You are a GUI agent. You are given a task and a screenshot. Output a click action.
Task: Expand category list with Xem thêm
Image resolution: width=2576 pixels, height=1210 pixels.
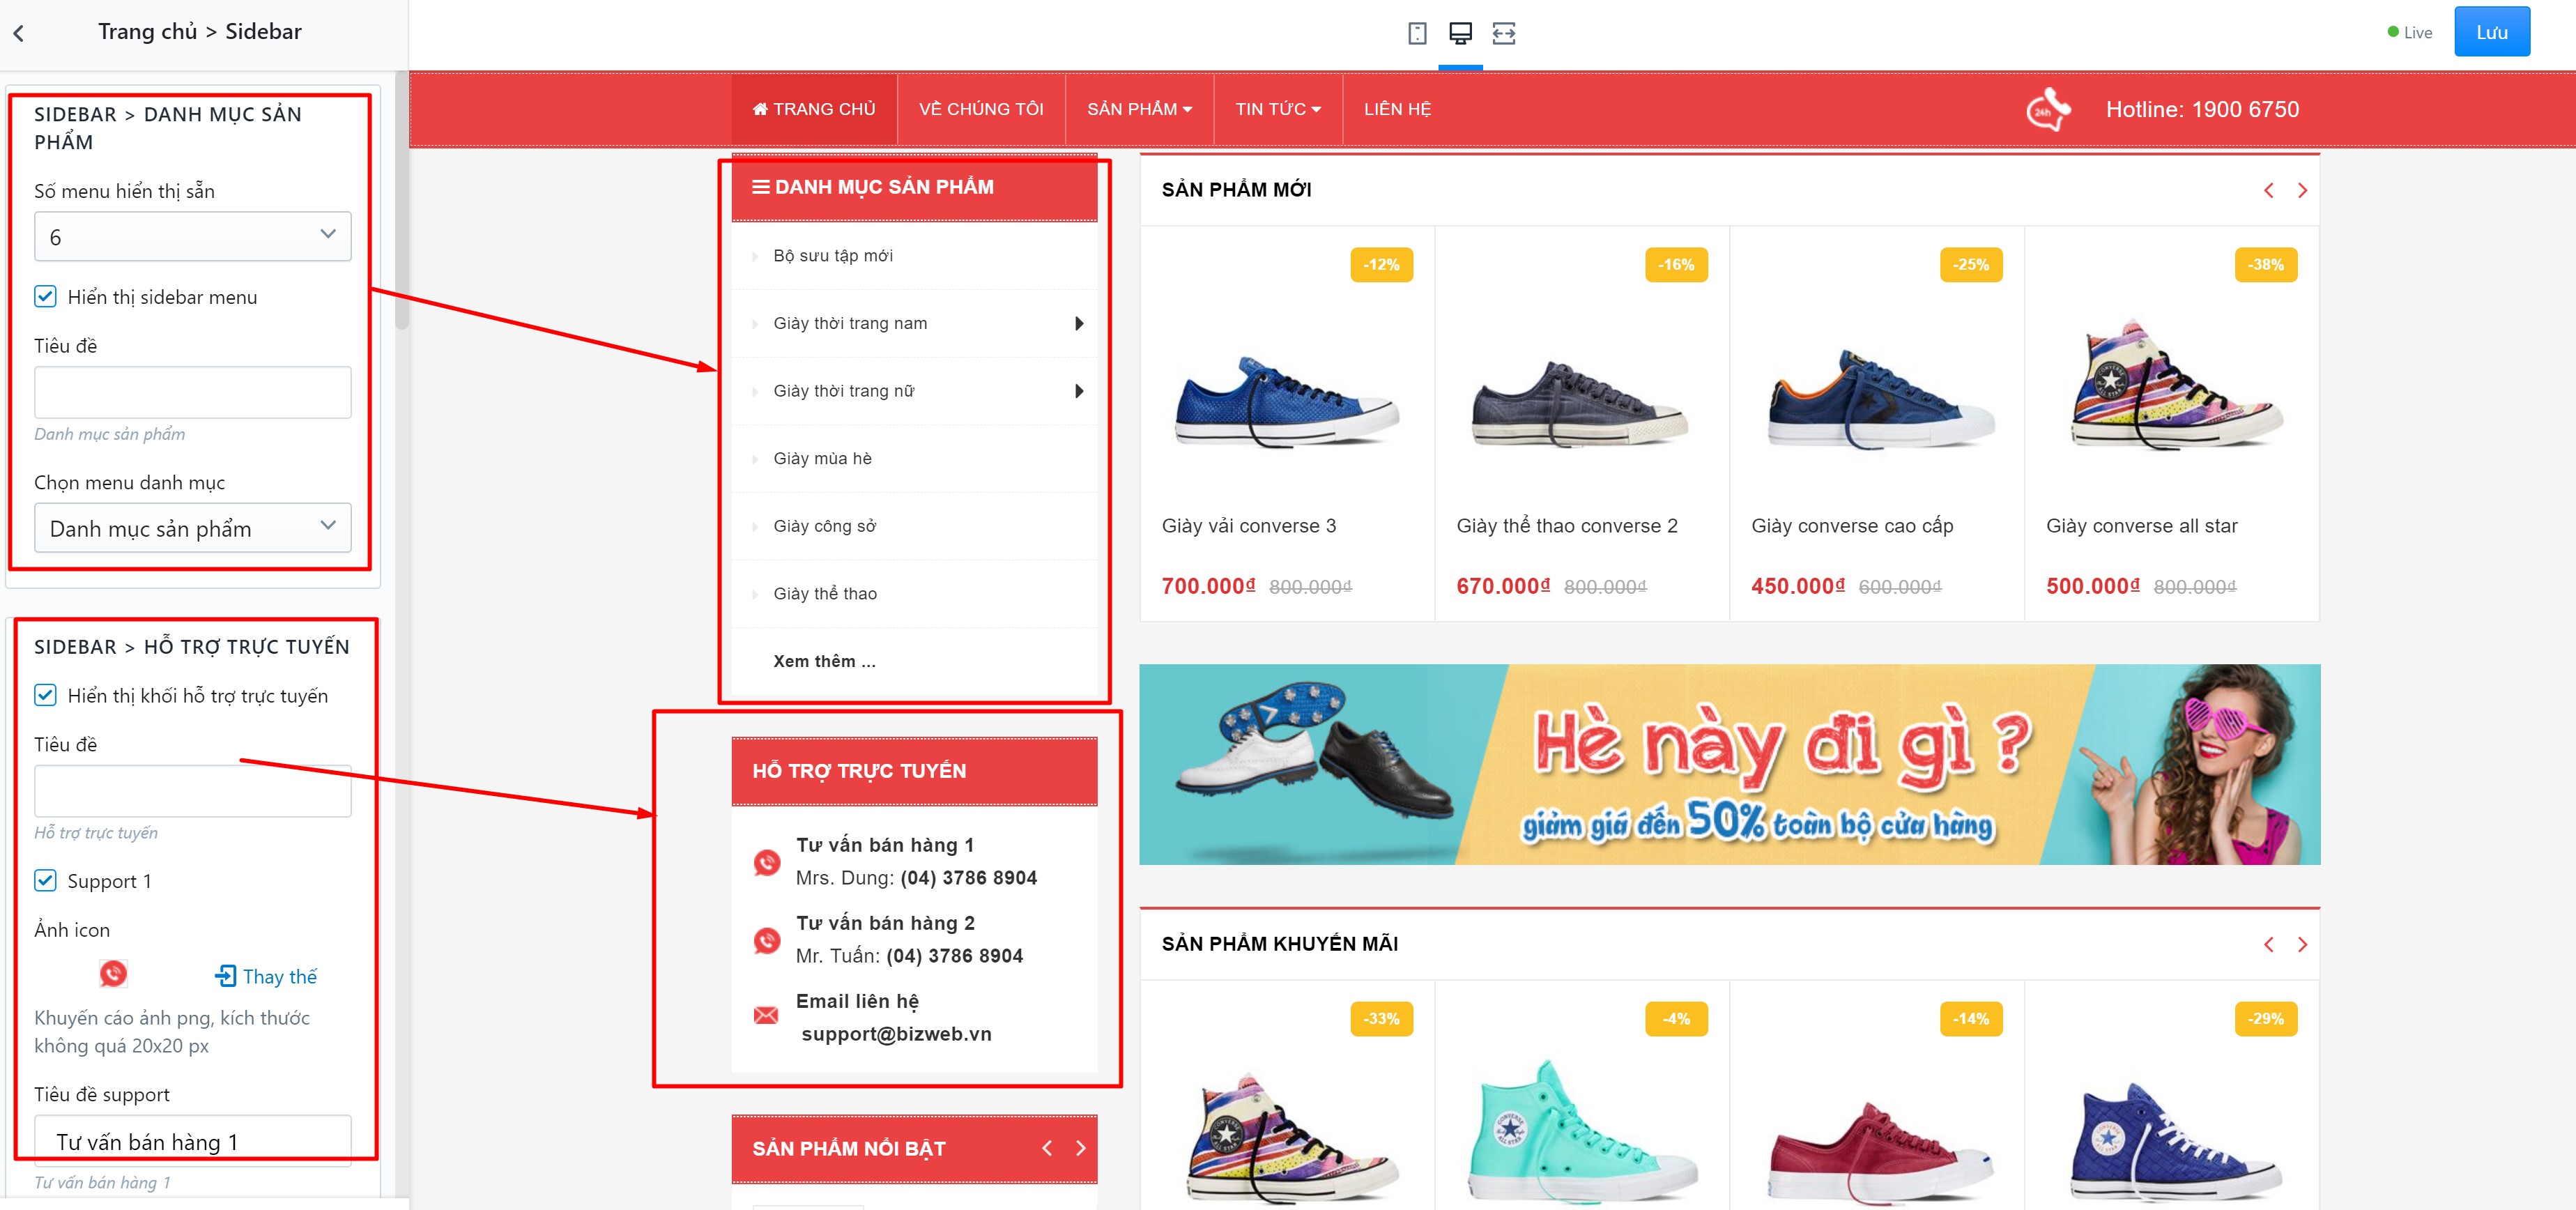coord(824,661)
